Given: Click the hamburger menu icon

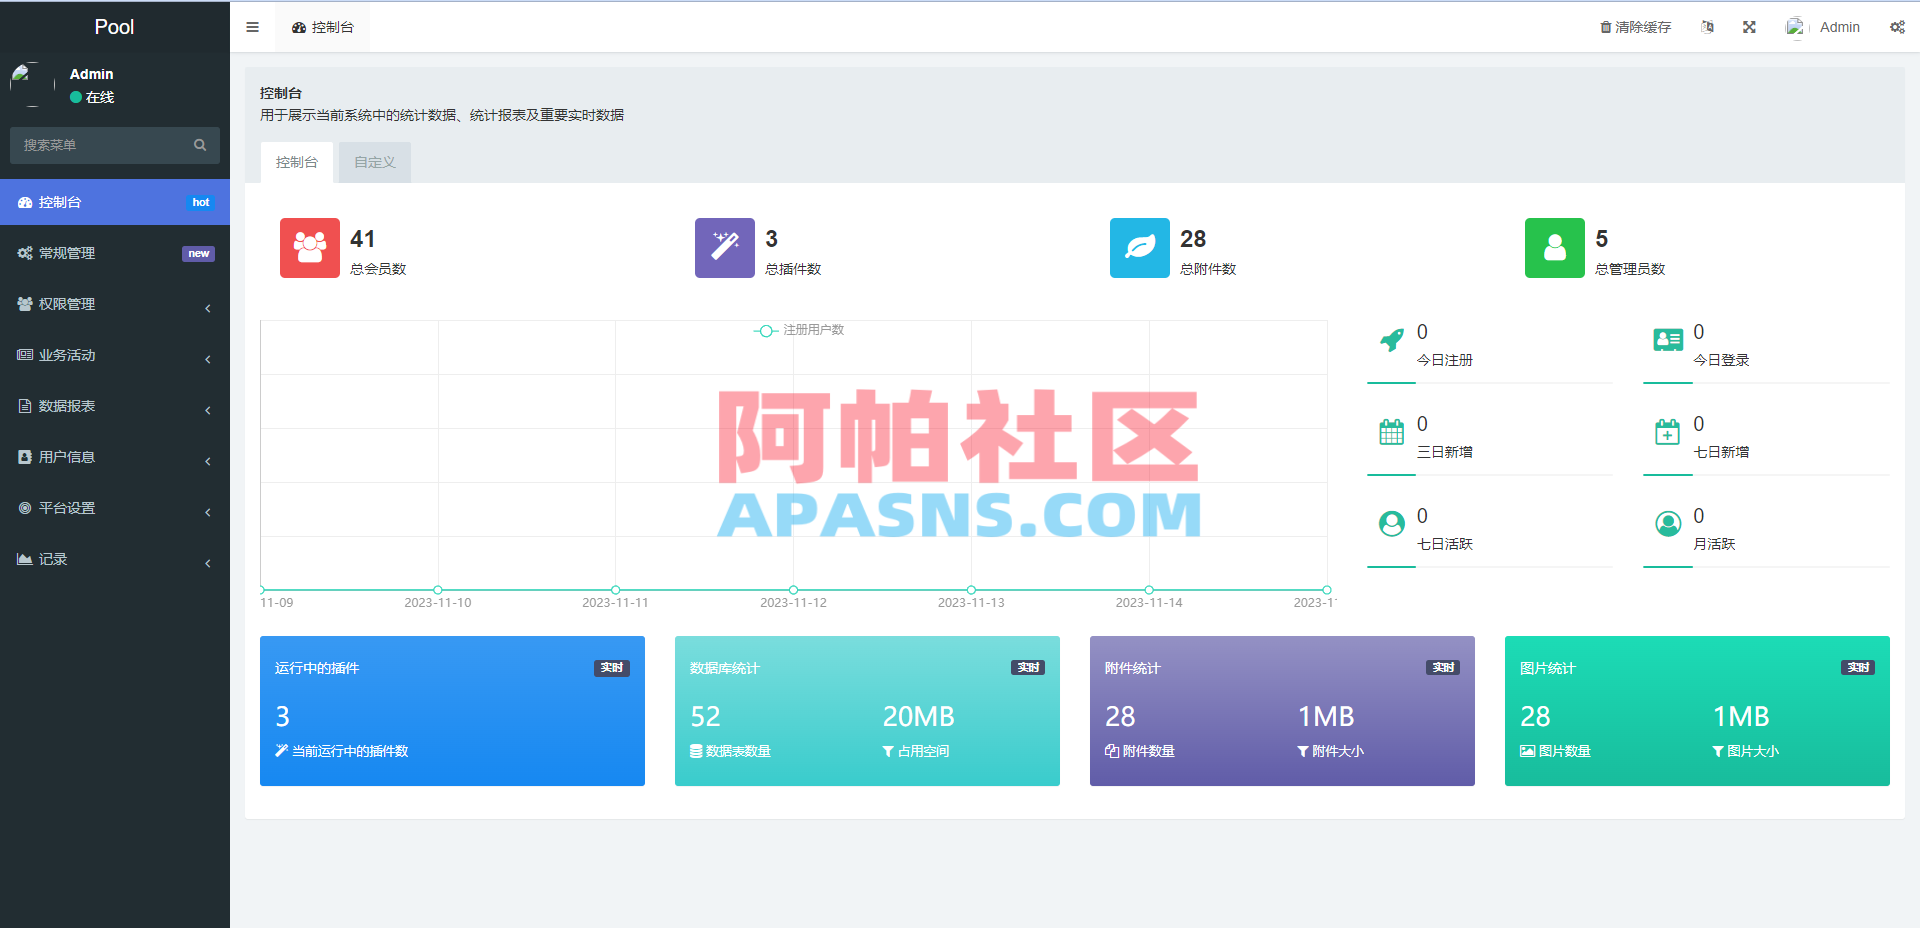Looking at the screenshot, I should [252, 26].
